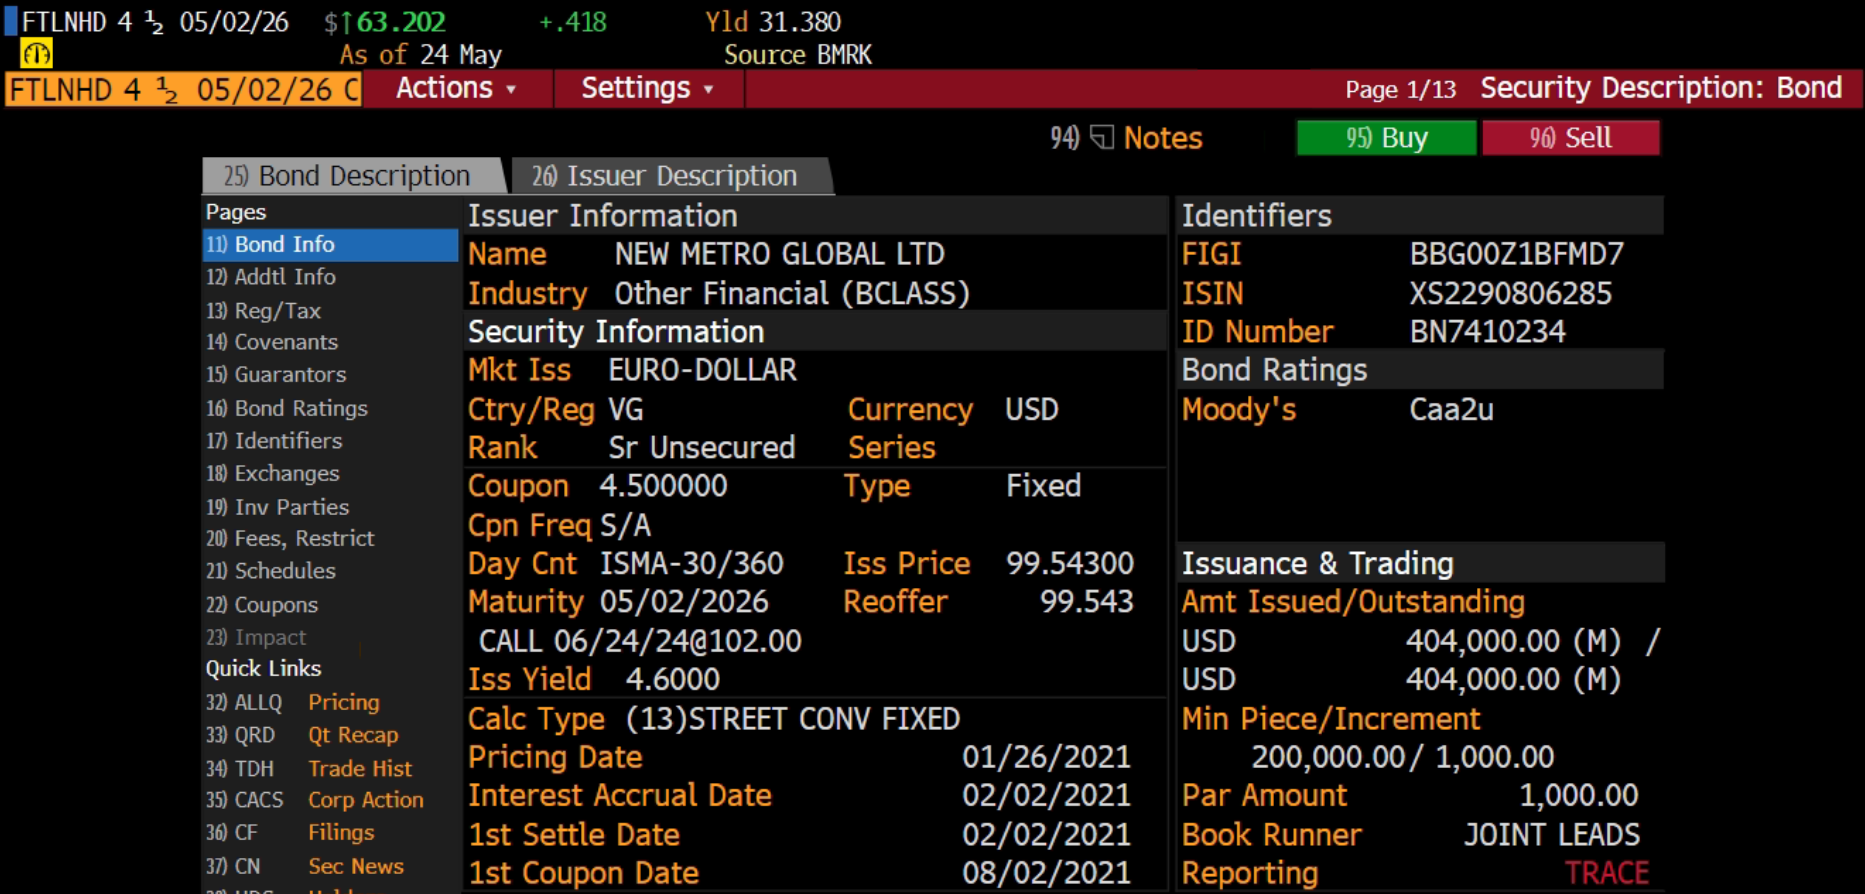
Task: Click the 1st Coupon Date 08/02/2021
Action: tap(1046, 874)
